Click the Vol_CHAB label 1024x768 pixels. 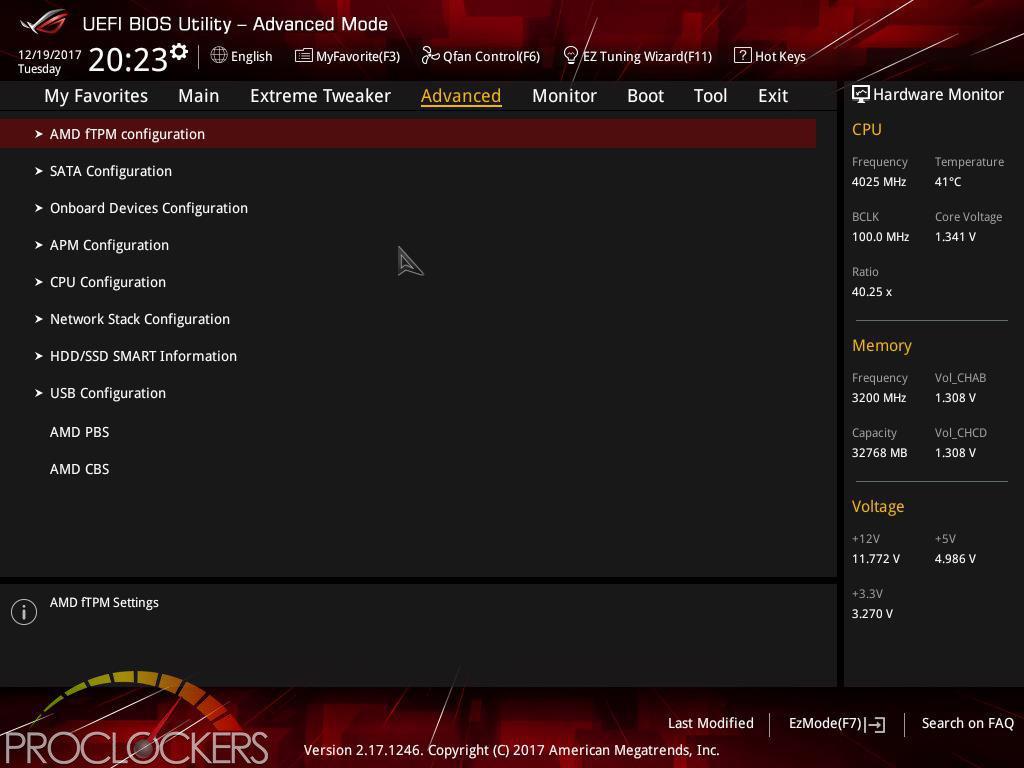[x=960, y=378]
